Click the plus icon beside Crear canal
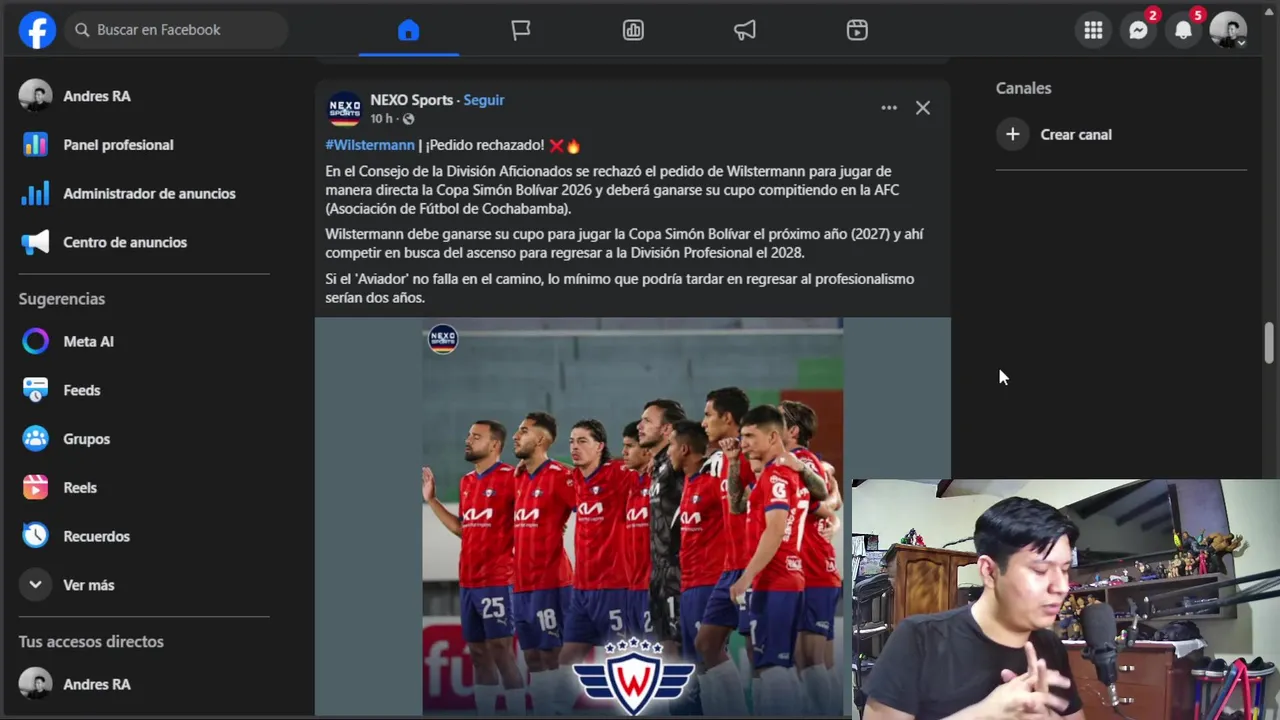The height and width of the screenshot is (720, 1280). 1012,134
